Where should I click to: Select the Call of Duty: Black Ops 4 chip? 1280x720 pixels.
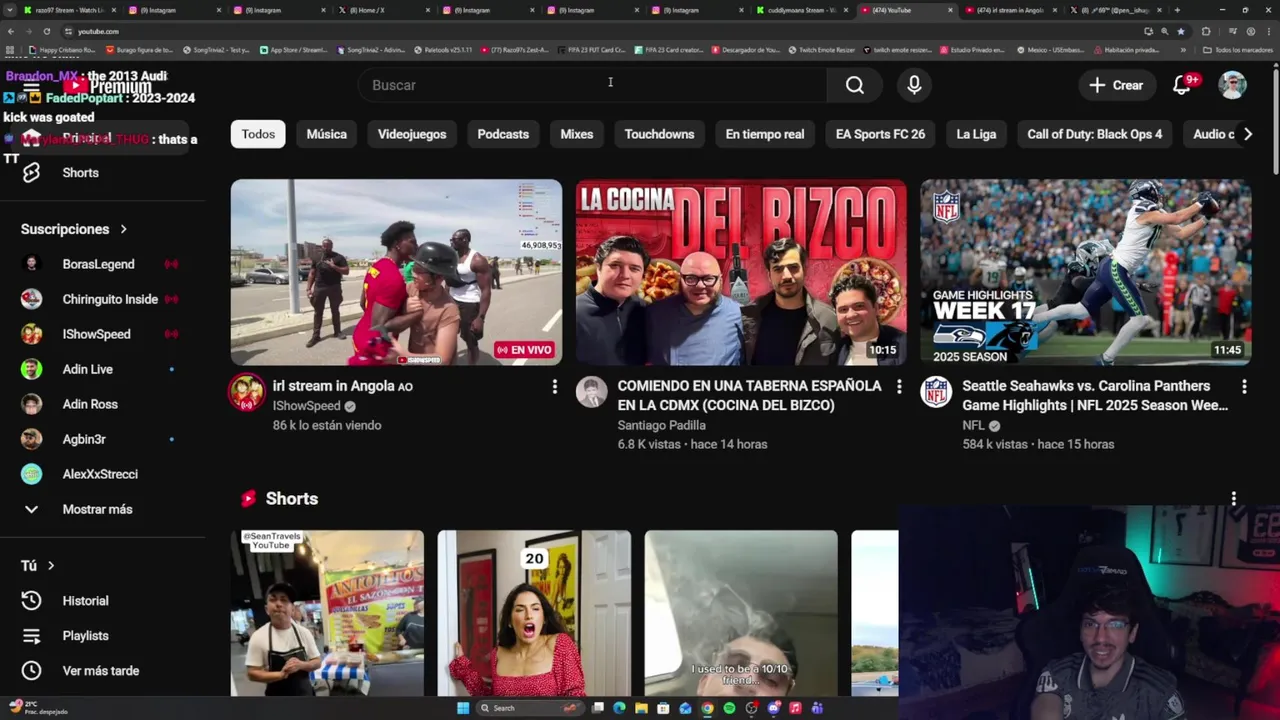click(x=1095, y=134)
